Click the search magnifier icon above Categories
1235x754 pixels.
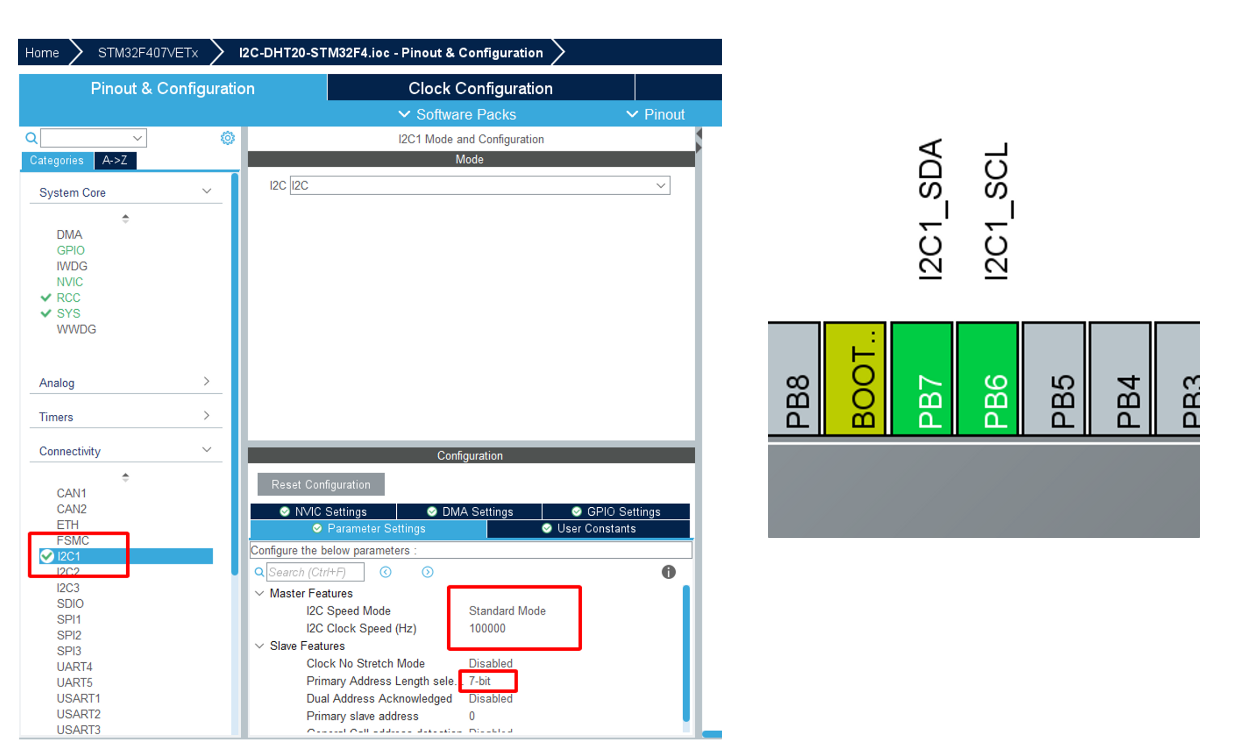click(x=31, y=138)
